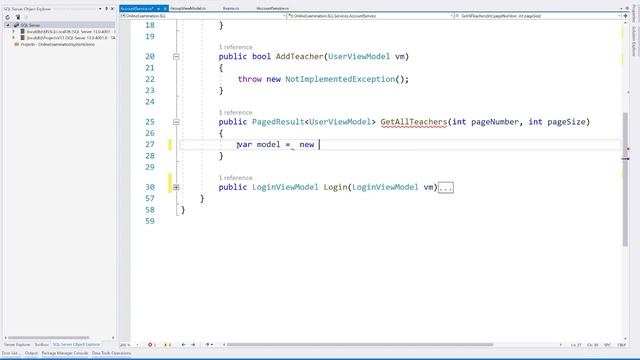Click NotImplementedException in line 22
640x360 pixels.
tap(340, 79)
